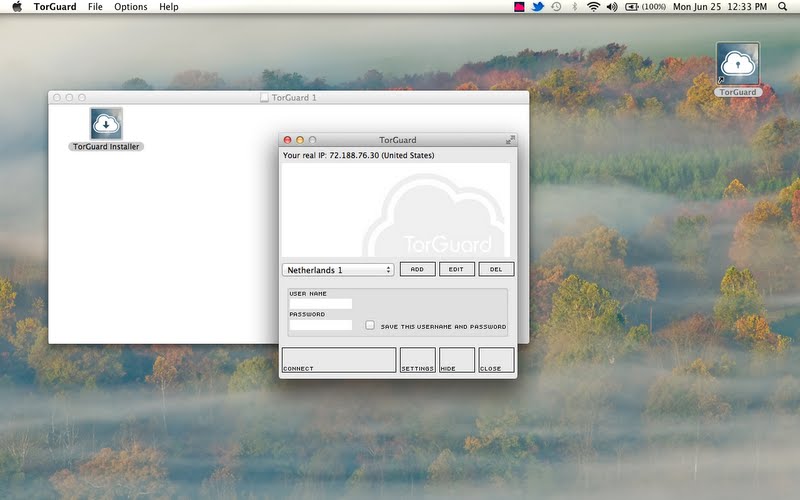Click the Hide button
The height and width of the screenshot is (500, 800).
[457, 360]
